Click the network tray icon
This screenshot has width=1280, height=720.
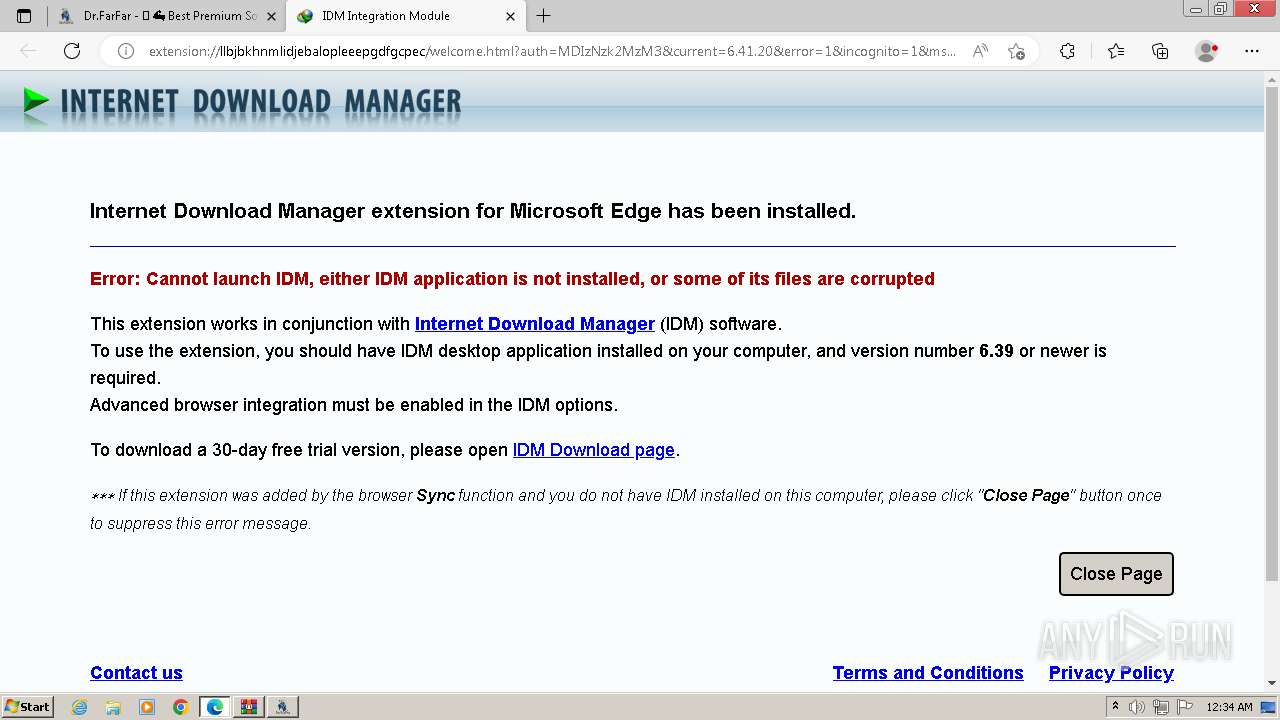click(1161, 707)
